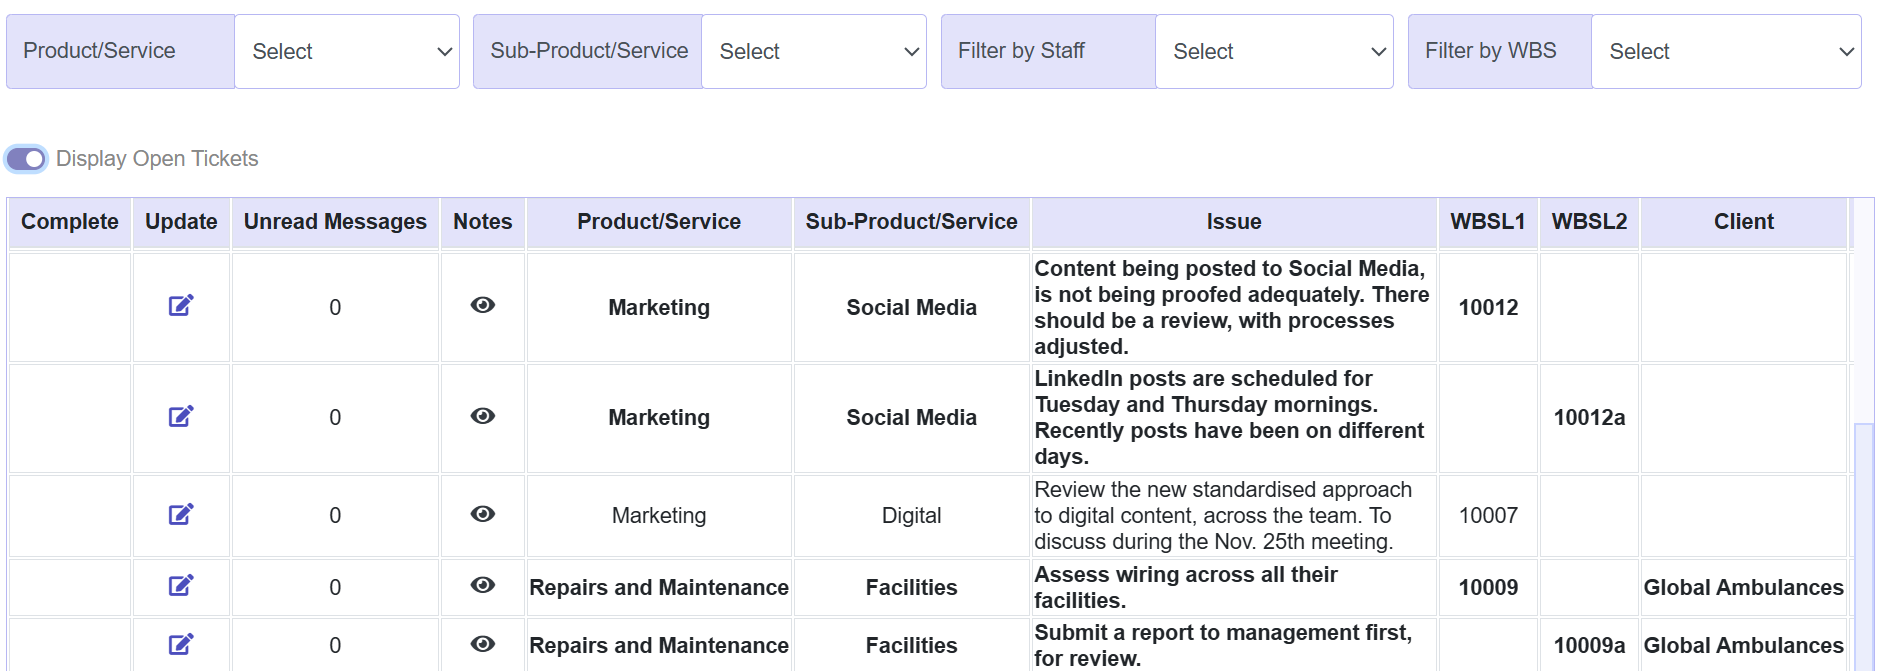Toggle Display Open Tickets switch
Image resolution: width=1880 pixels, height=671 pixels.
click(27, 159)
